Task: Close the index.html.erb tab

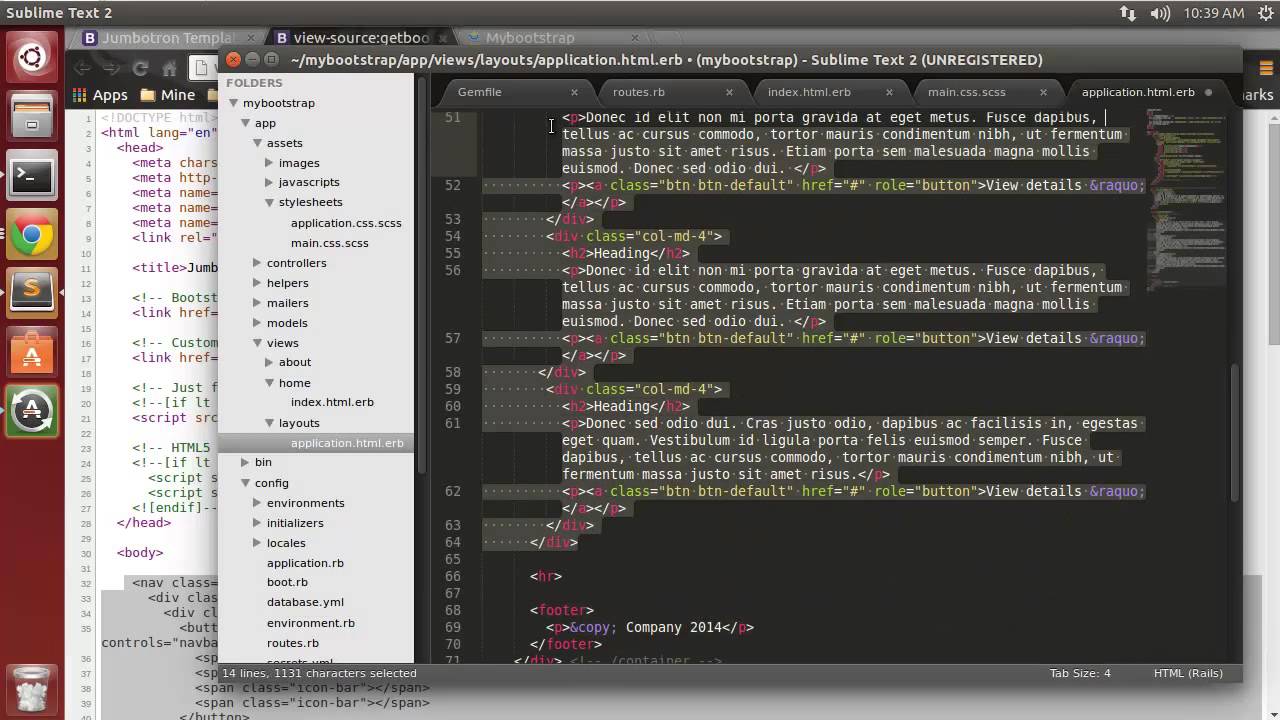Action: 887,92
